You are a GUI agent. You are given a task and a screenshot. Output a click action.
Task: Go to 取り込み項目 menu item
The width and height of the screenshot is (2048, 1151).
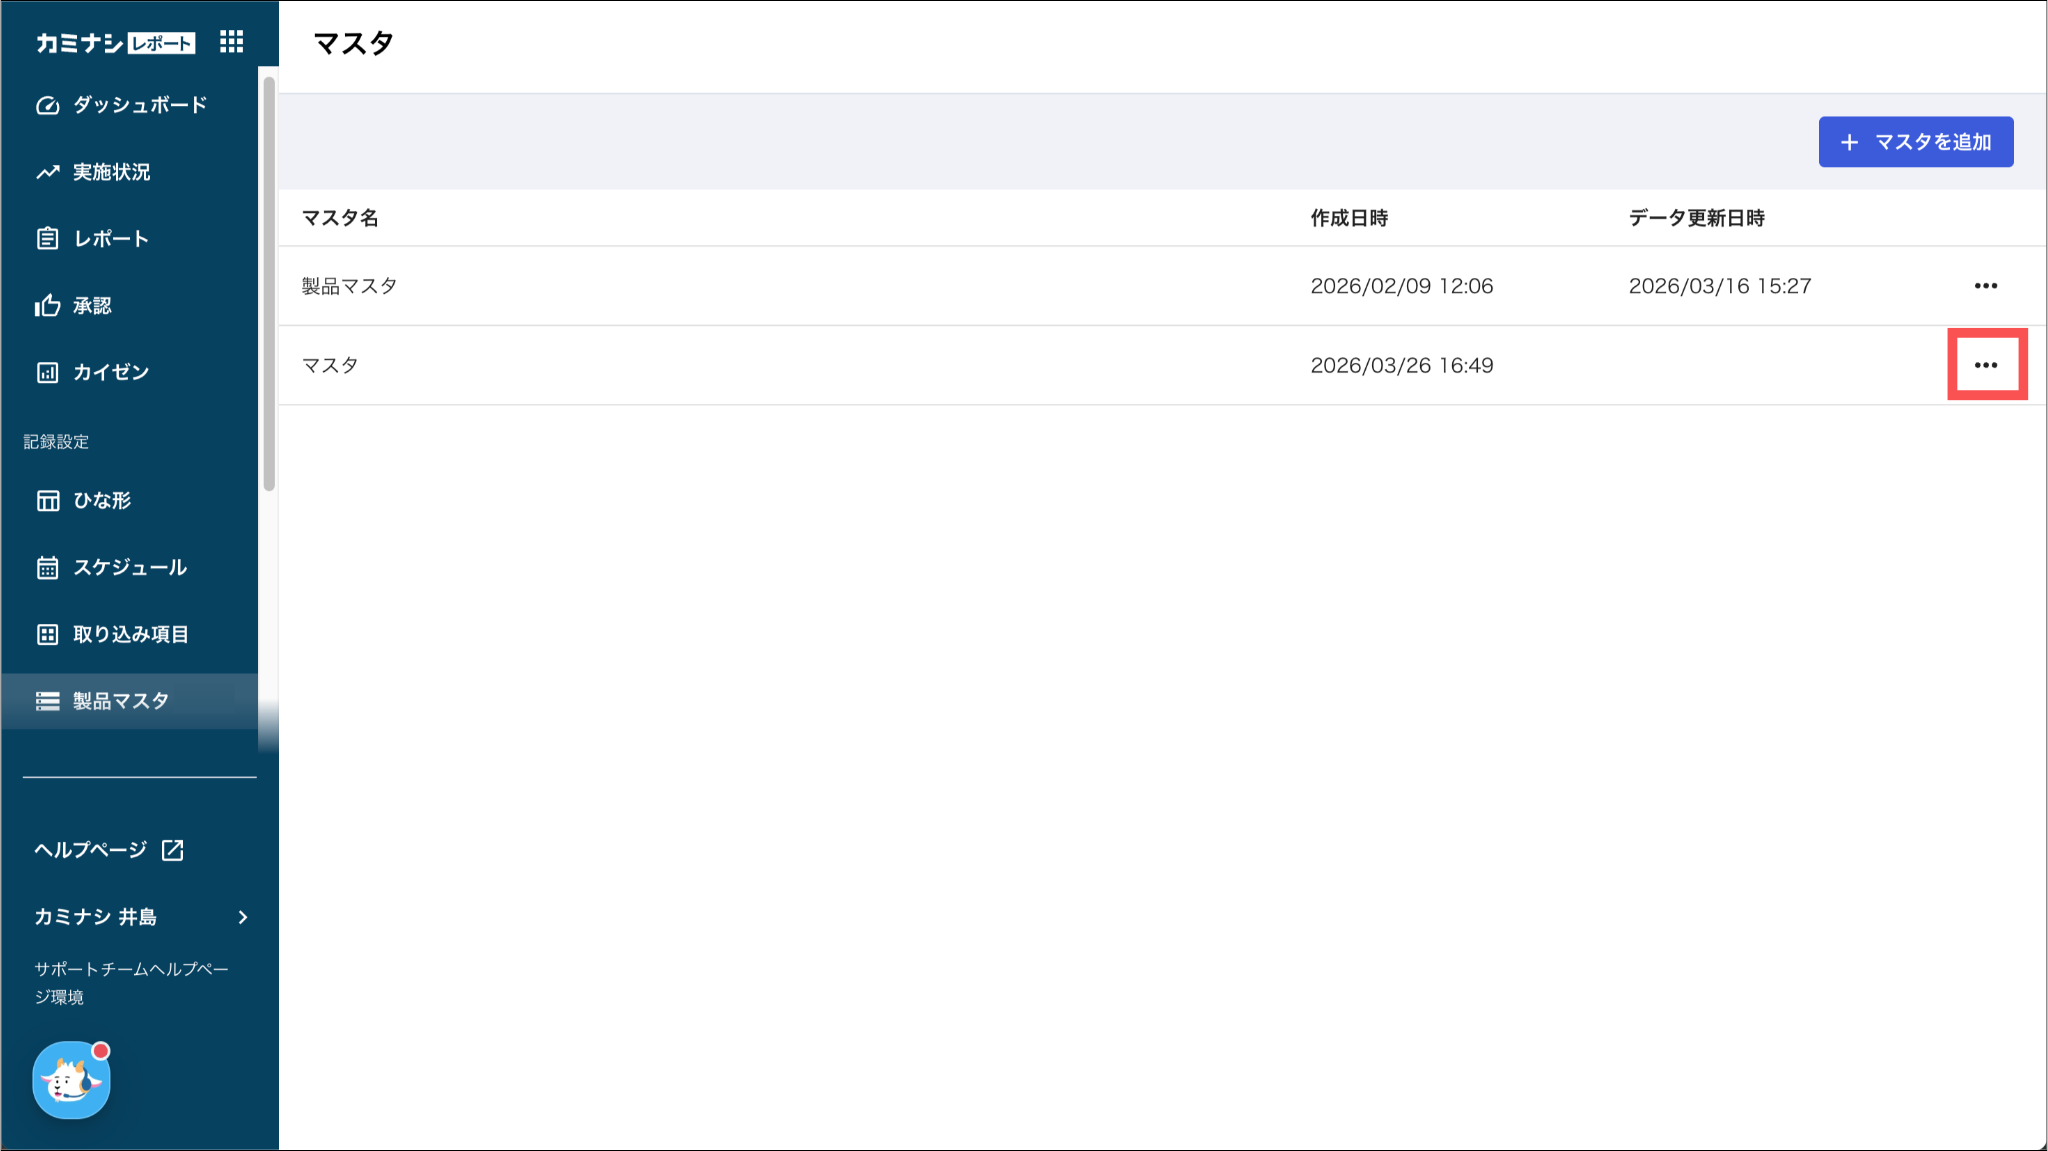click(x=130, y=635)
